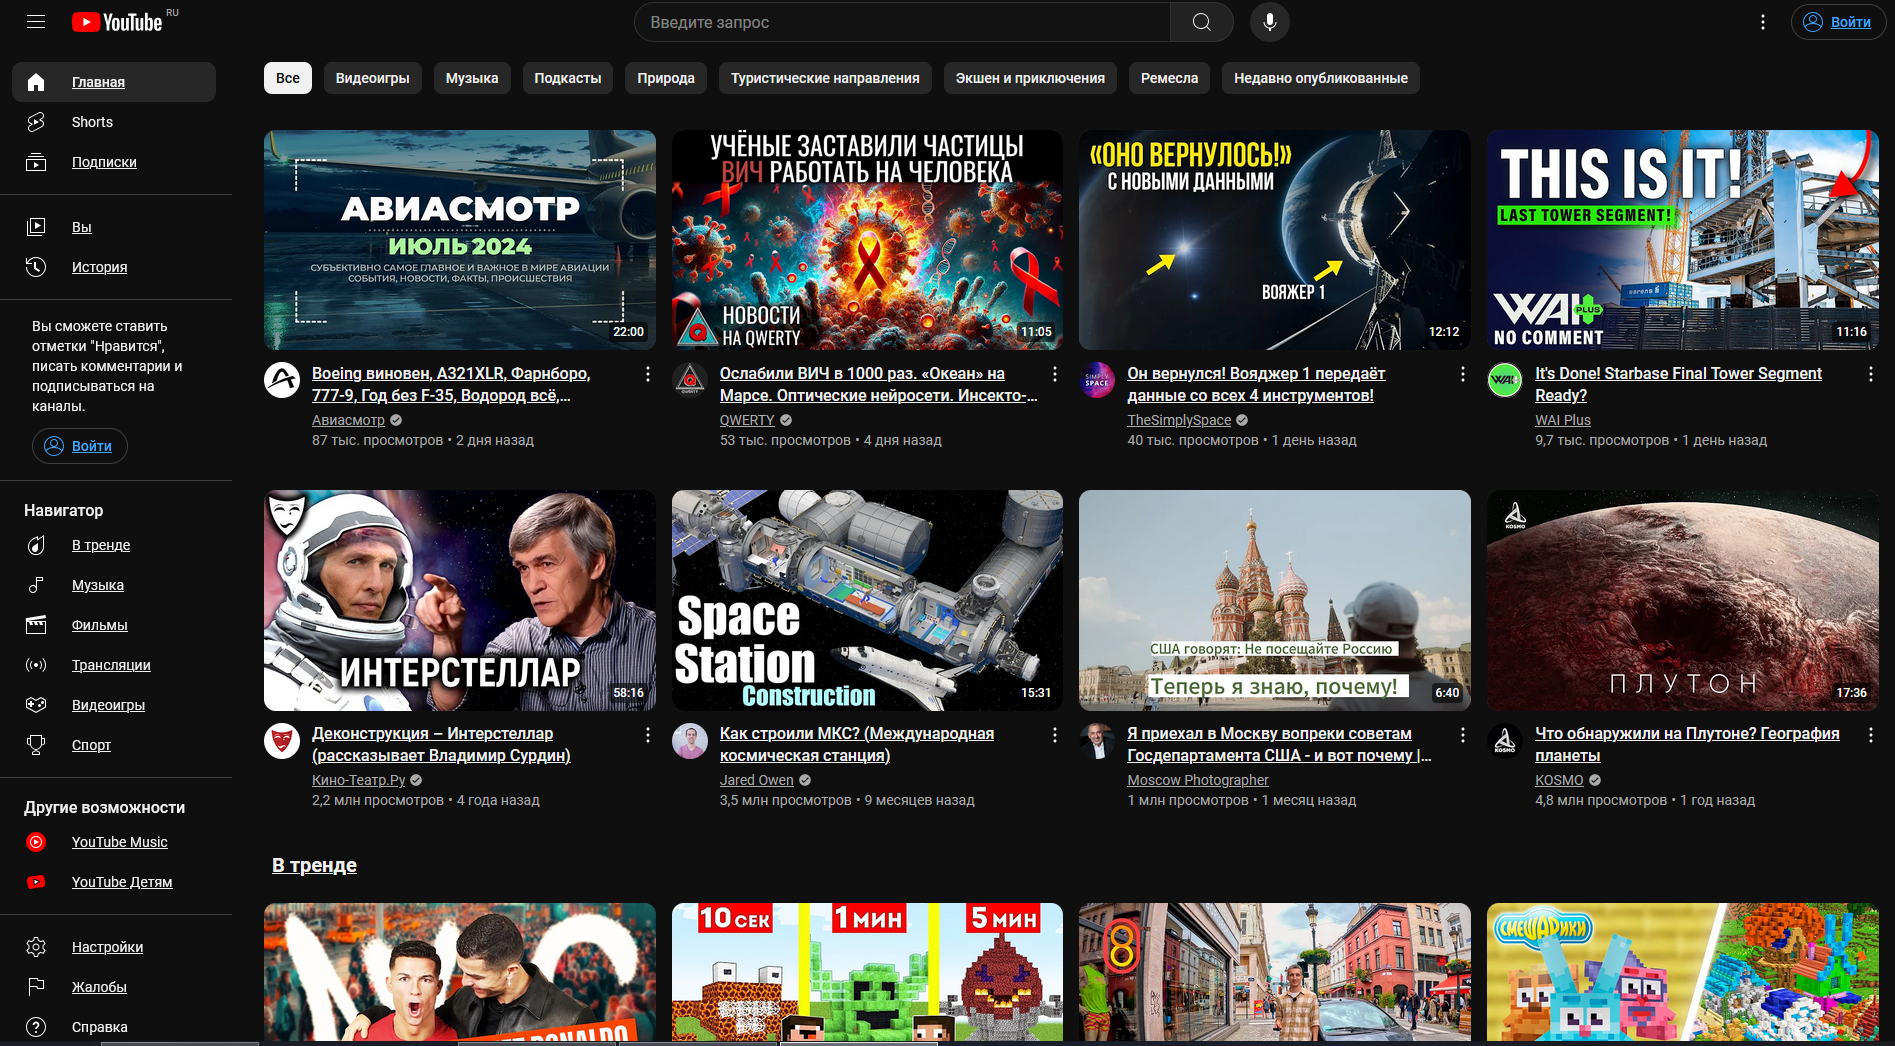The height and width of the screenshot is (1046, 1895).
Task: Select the Природа filter chip
Action: click(x=666, y=78)
